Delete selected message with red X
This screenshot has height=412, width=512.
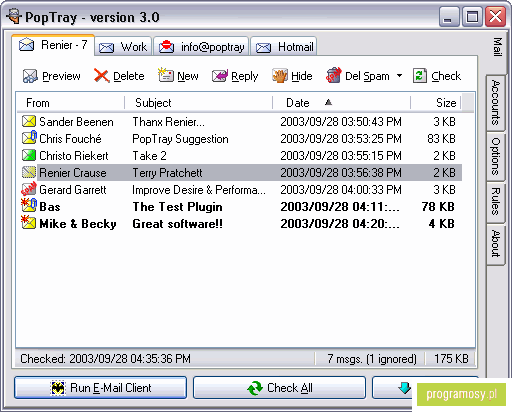pyautogui.click(x=101, y=76)
